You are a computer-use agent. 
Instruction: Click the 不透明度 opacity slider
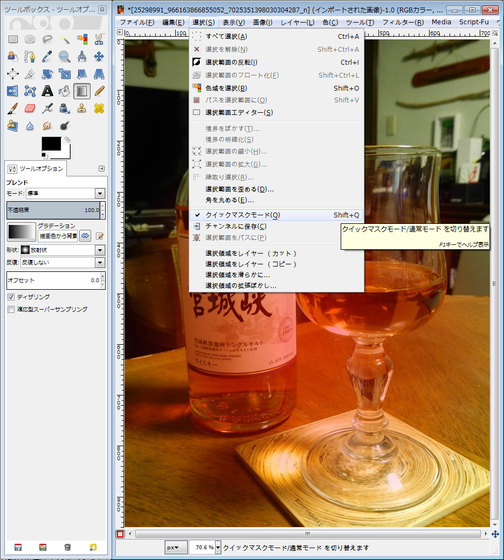(x=54, y=210)
